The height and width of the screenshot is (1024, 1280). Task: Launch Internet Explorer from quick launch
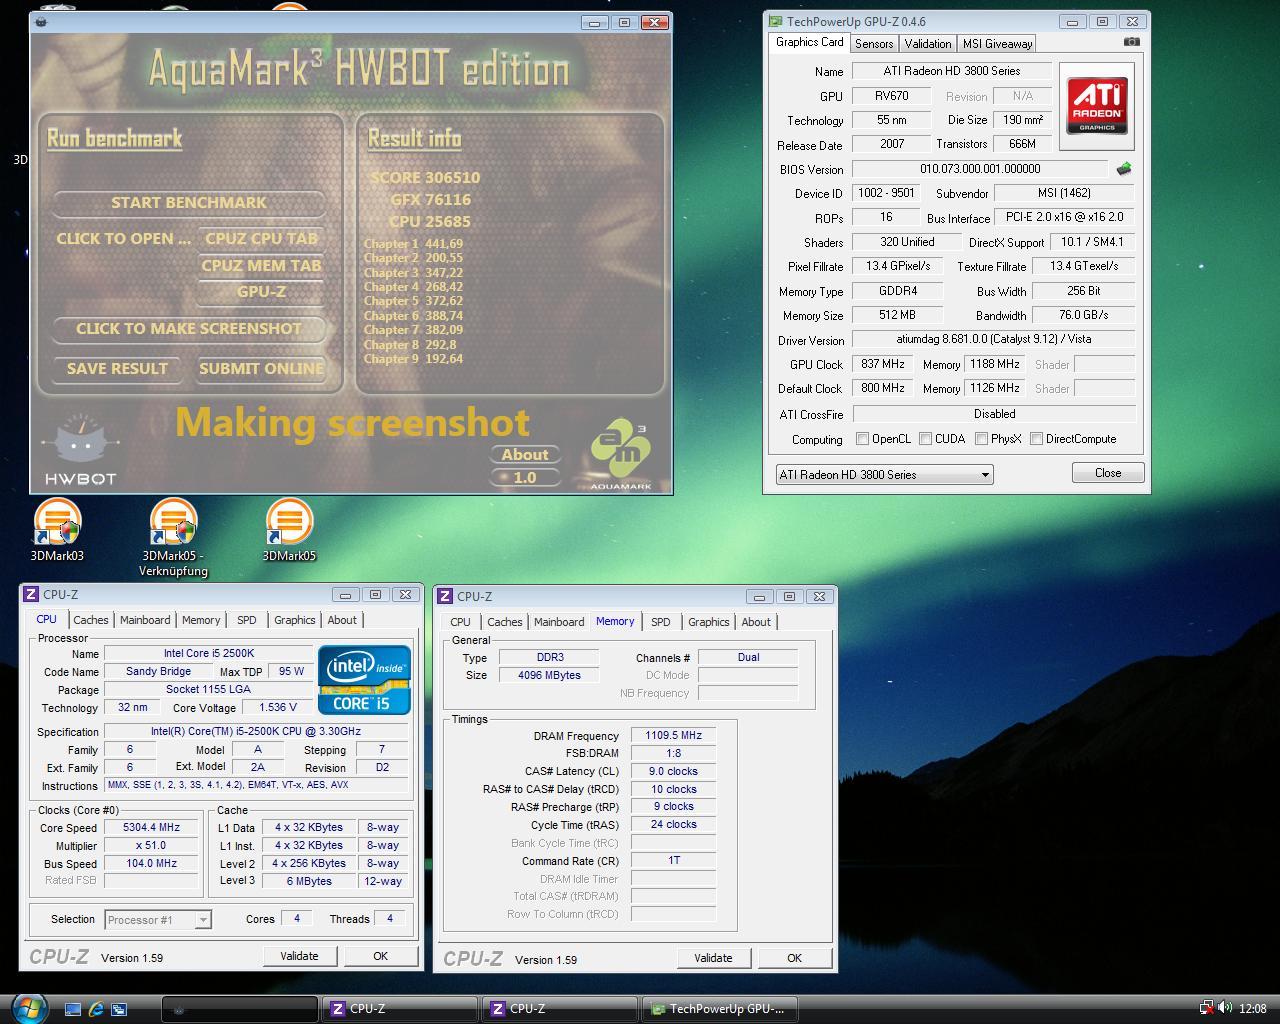[96, 1009]
